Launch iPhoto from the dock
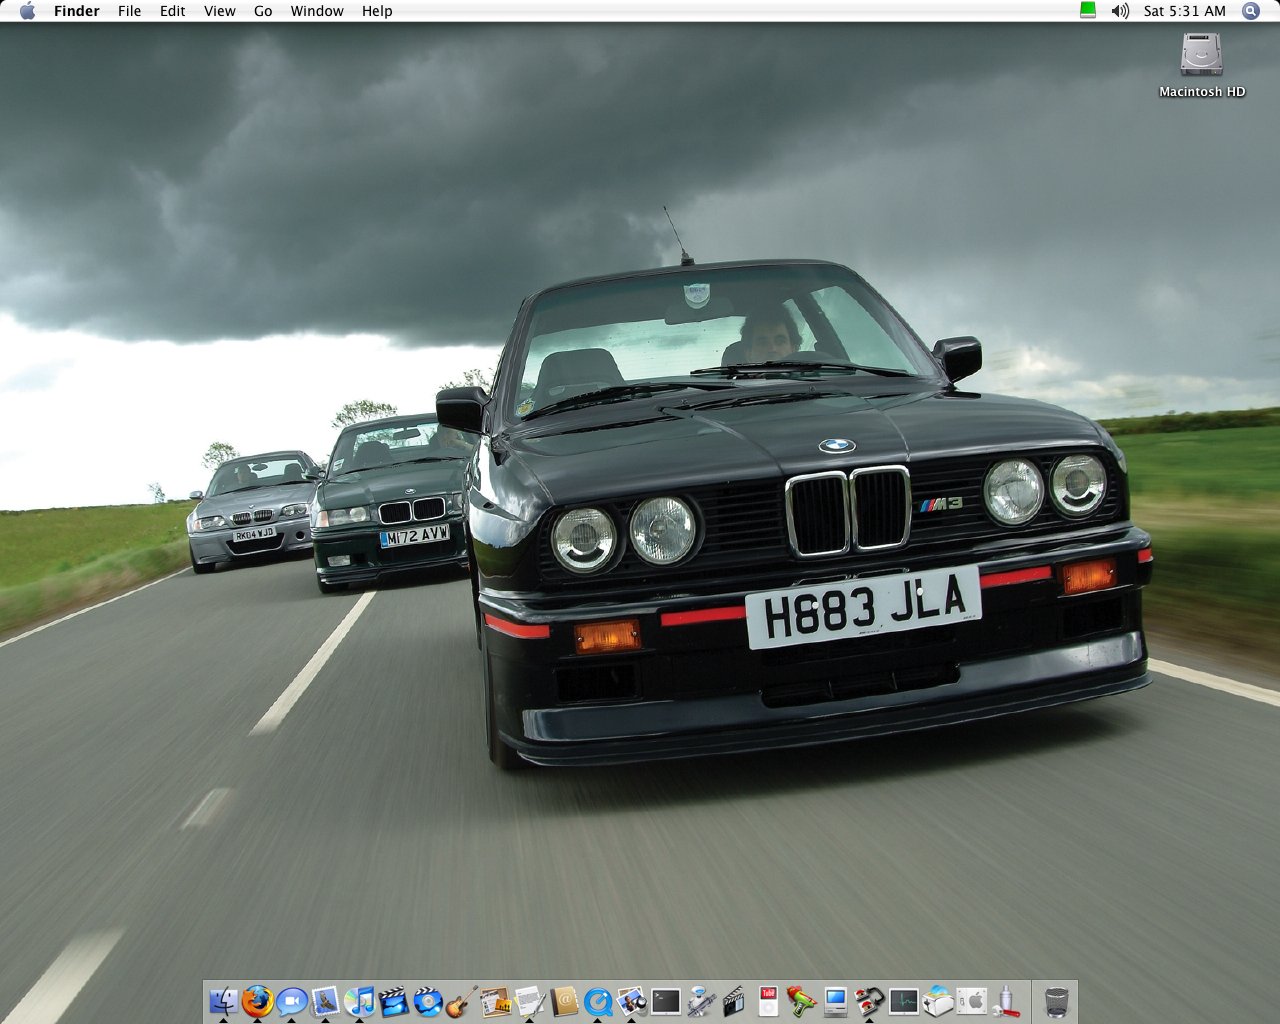 [x=631, y=1001]
